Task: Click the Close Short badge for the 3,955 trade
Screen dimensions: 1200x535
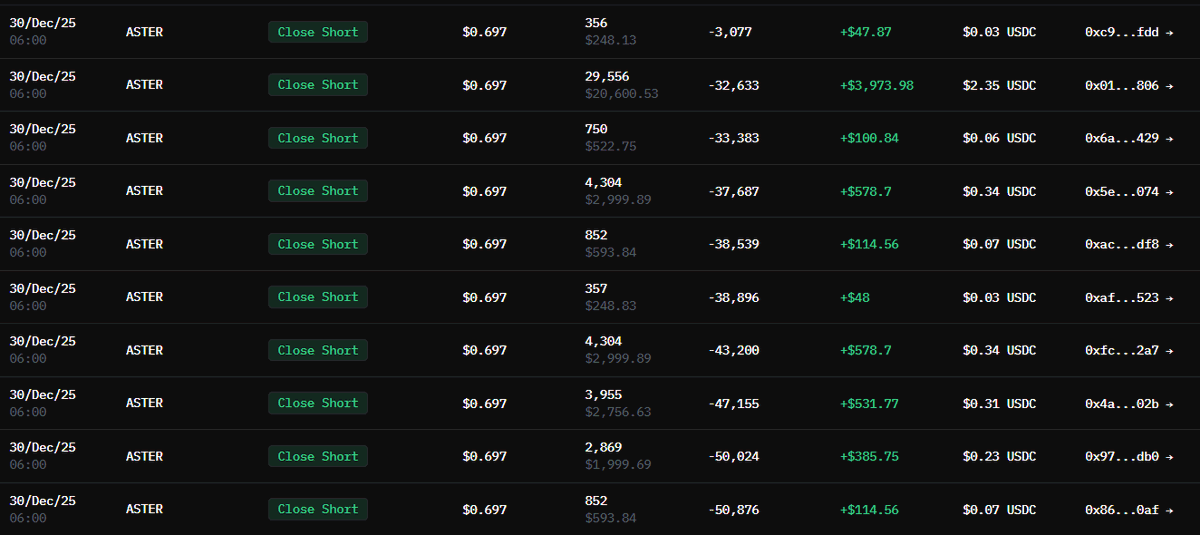Action: (317, 403)
